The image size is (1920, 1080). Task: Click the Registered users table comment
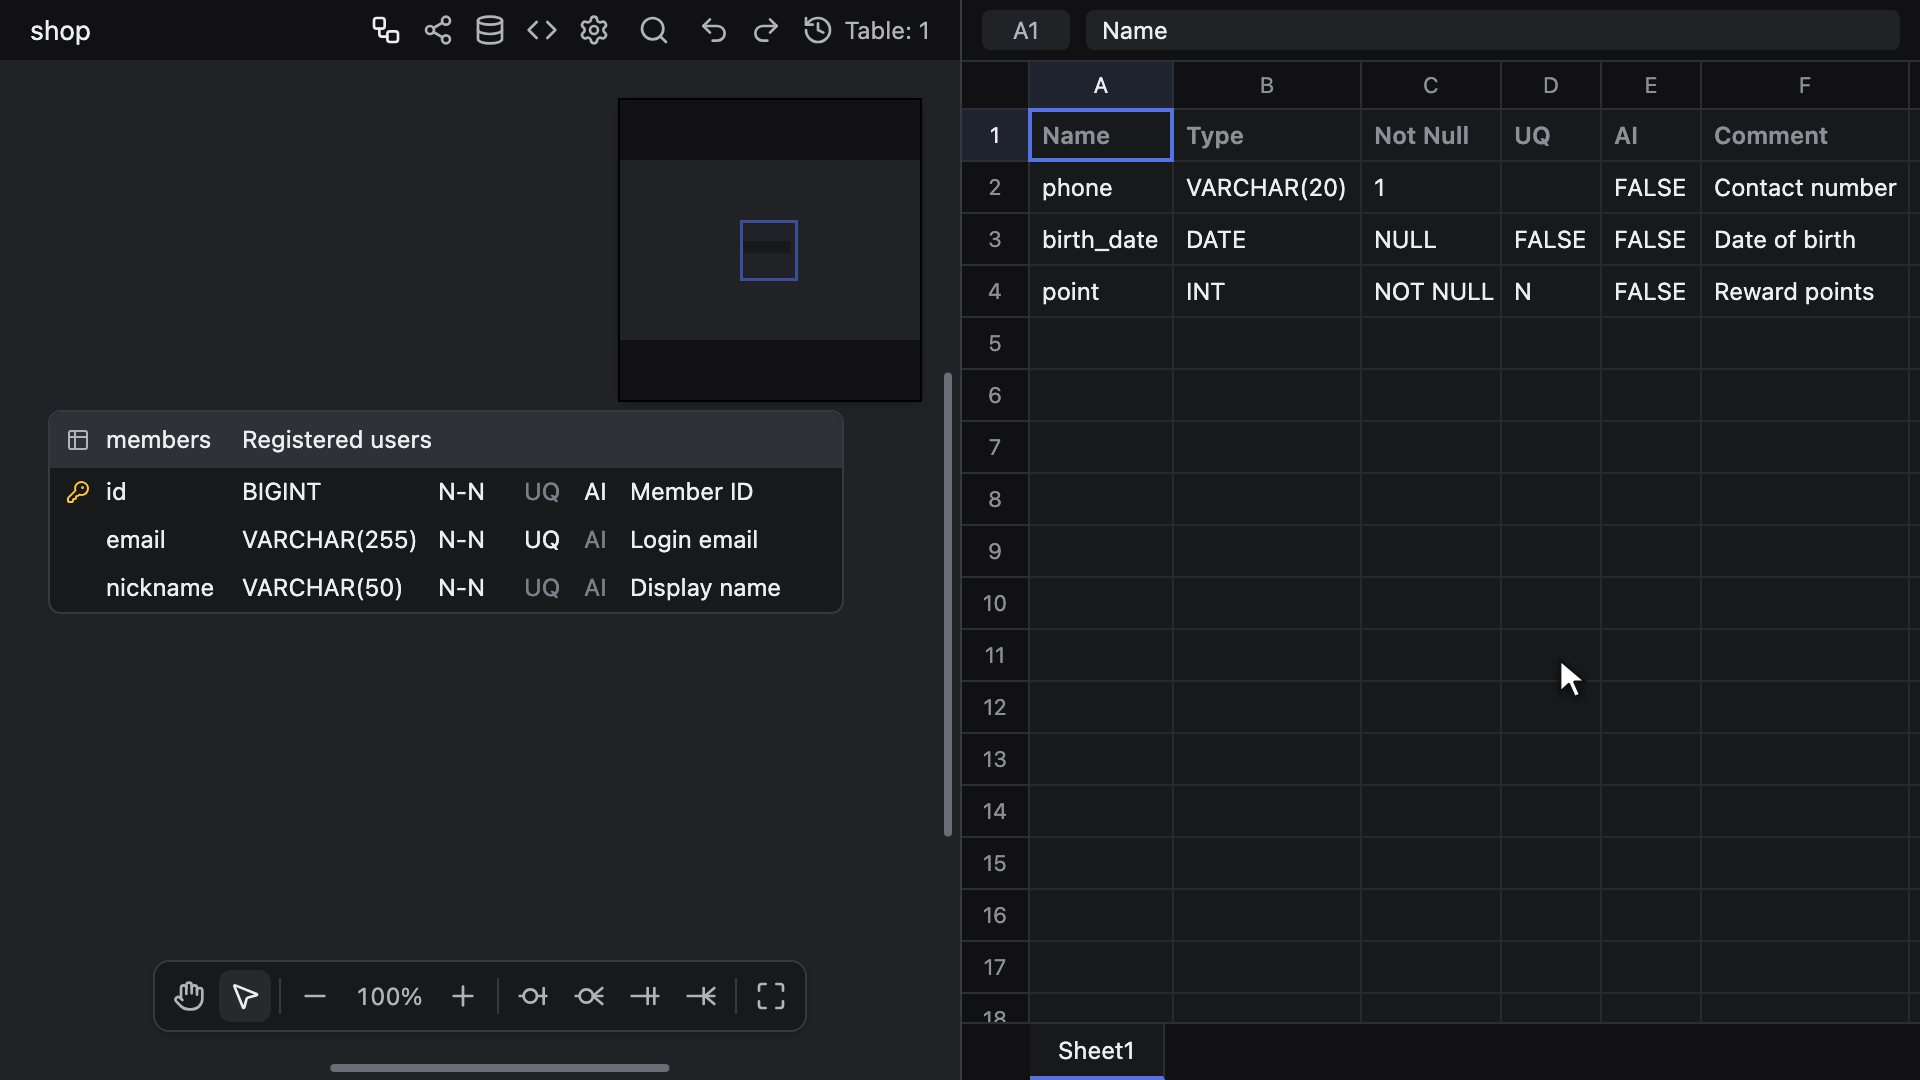coord(337,440)
